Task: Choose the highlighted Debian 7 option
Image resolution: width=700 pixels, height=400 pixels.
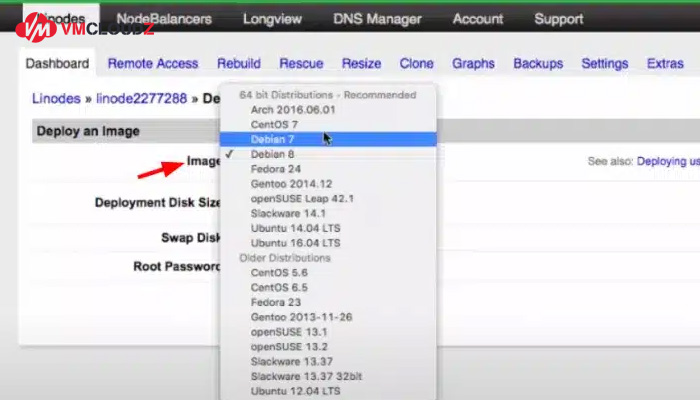Action: point(328,139)
